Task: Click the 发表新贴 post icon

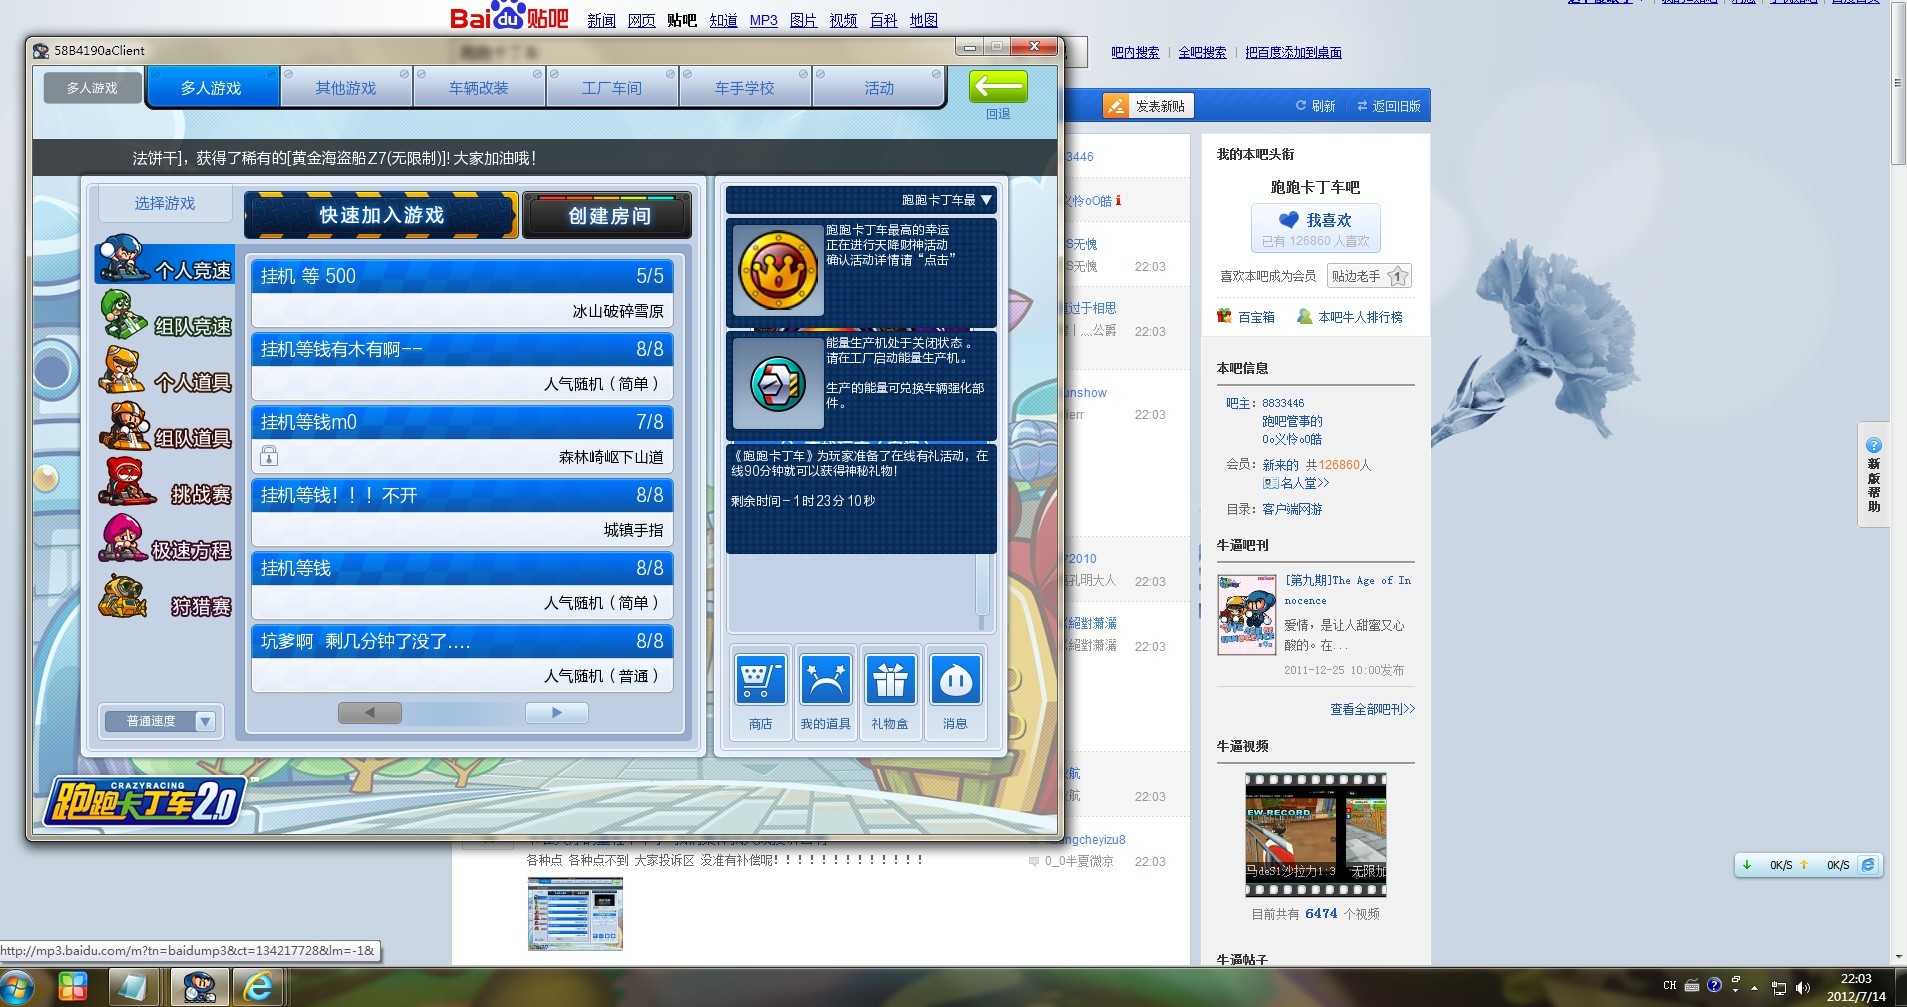Action: pos(1115,106)
